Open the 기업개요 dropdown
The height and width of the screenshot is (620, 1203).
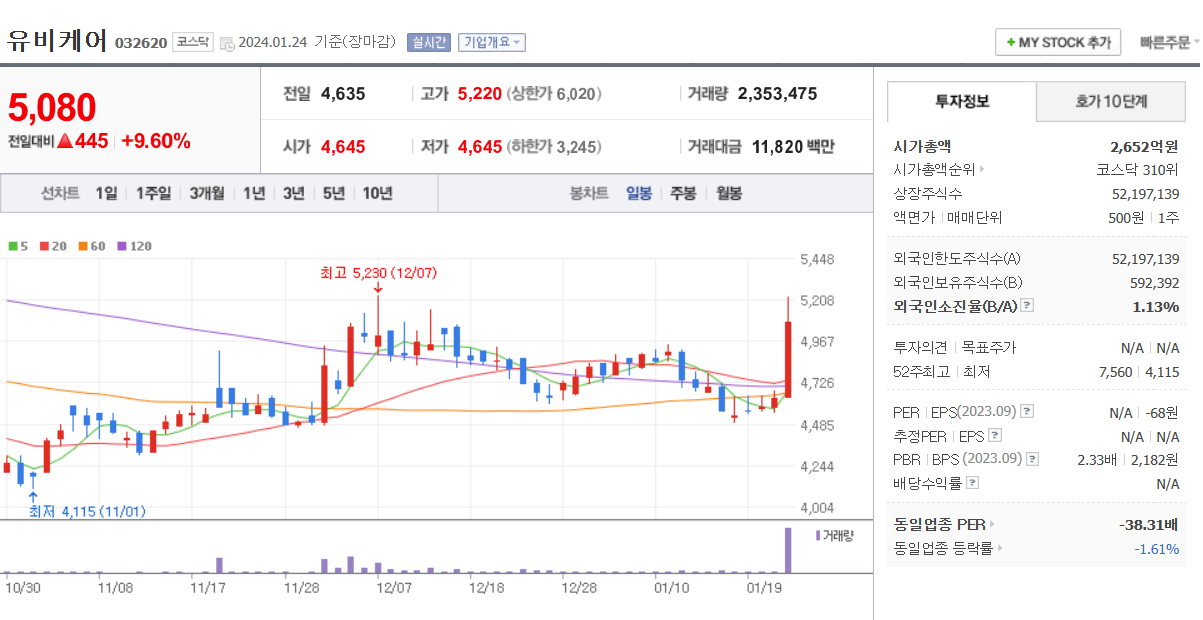492,42
